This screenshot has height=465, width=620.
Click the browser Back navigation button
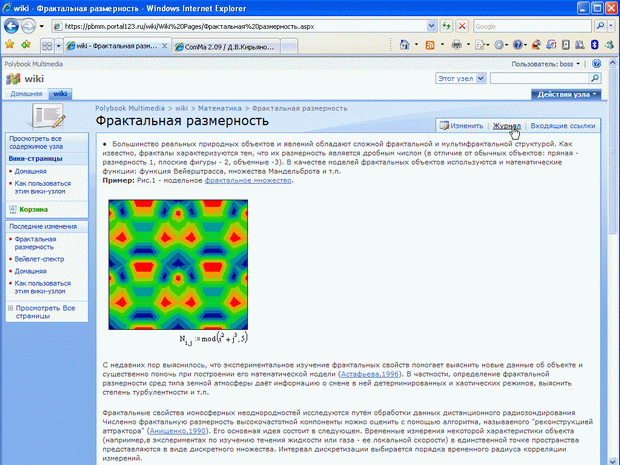15,26
